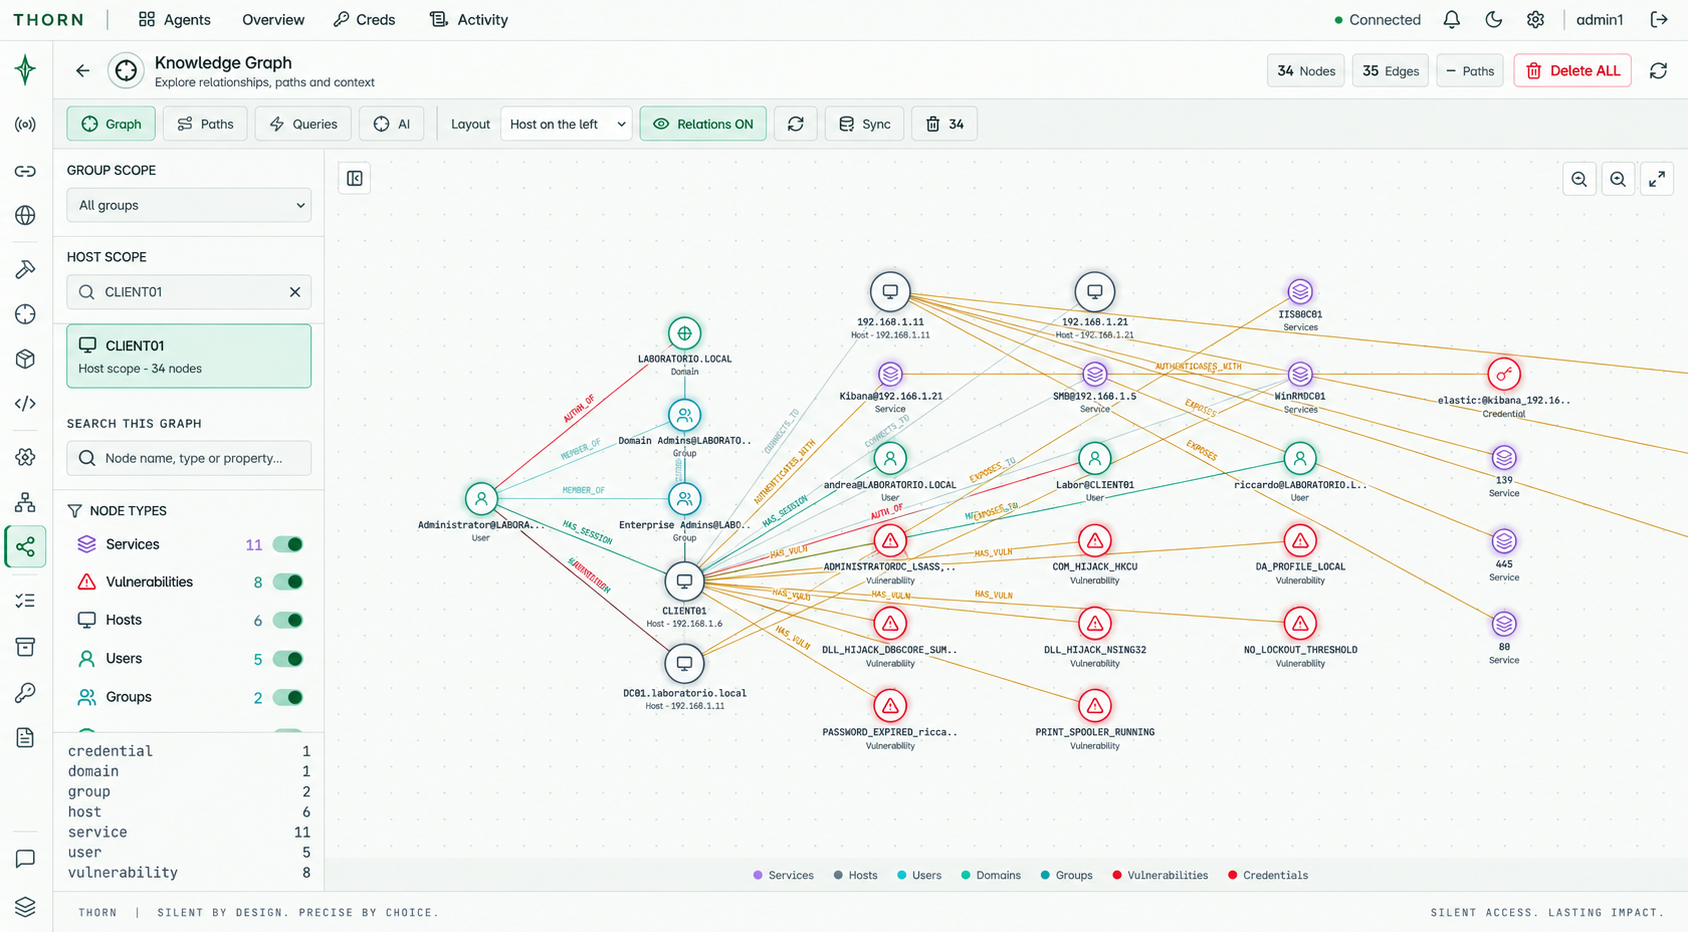Click the back arrow beside Knowledge Graph
Viewport: 1688px width, 932px height.
tap(83, 70)
